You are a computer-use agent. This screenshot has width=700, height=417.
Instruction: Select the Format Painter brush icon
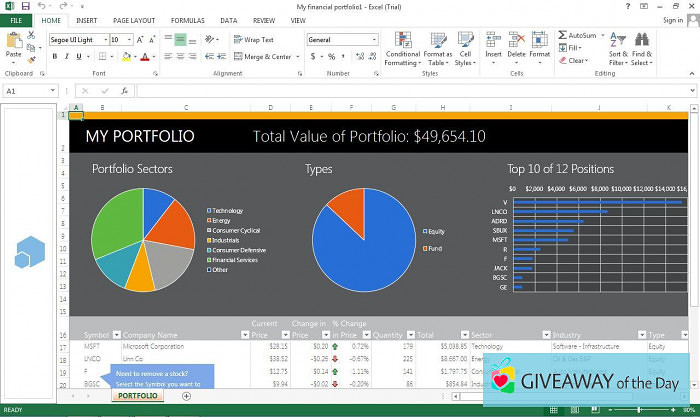[33, 62]
